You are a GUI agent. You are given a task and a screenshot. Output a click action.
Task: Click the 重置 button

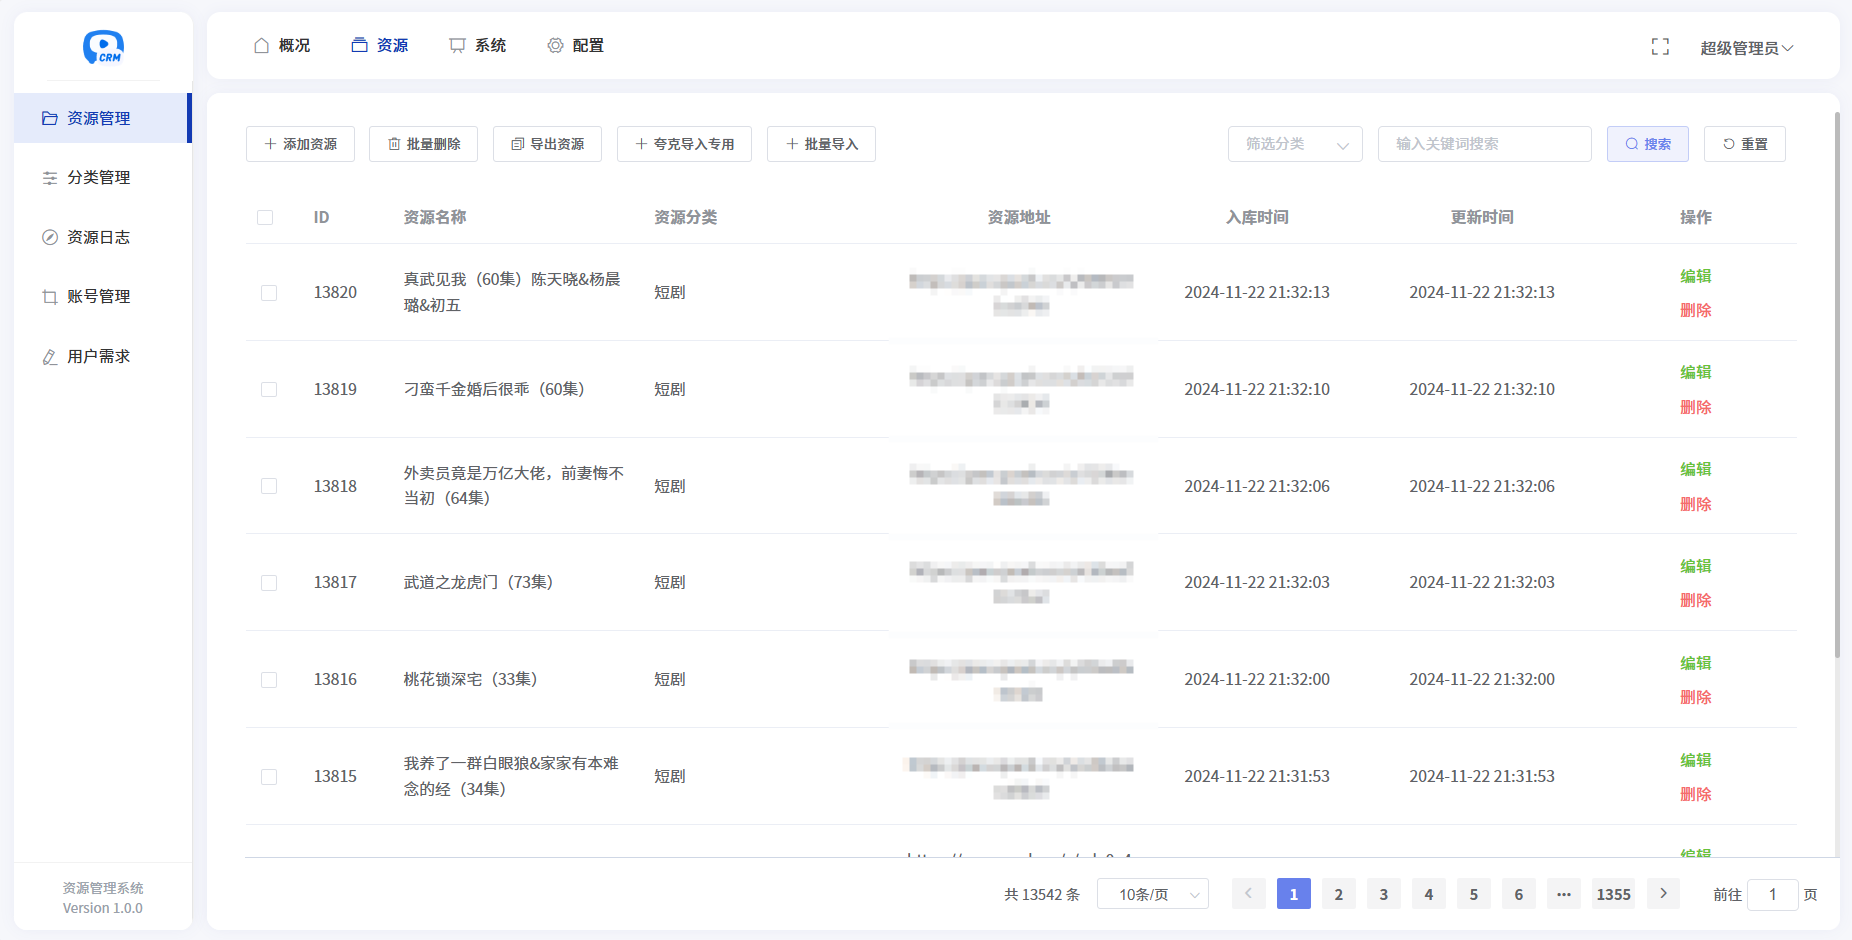point(1745,144)
